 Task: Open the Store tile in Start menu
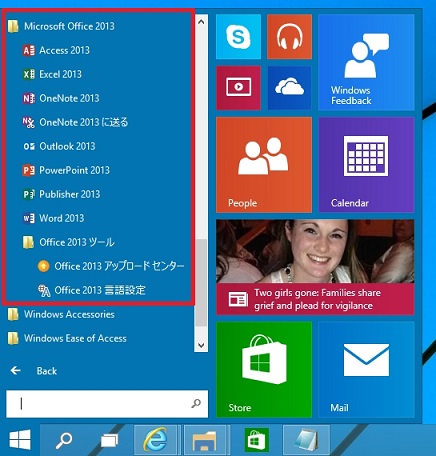pyautogui.click(x=264, y=370)
